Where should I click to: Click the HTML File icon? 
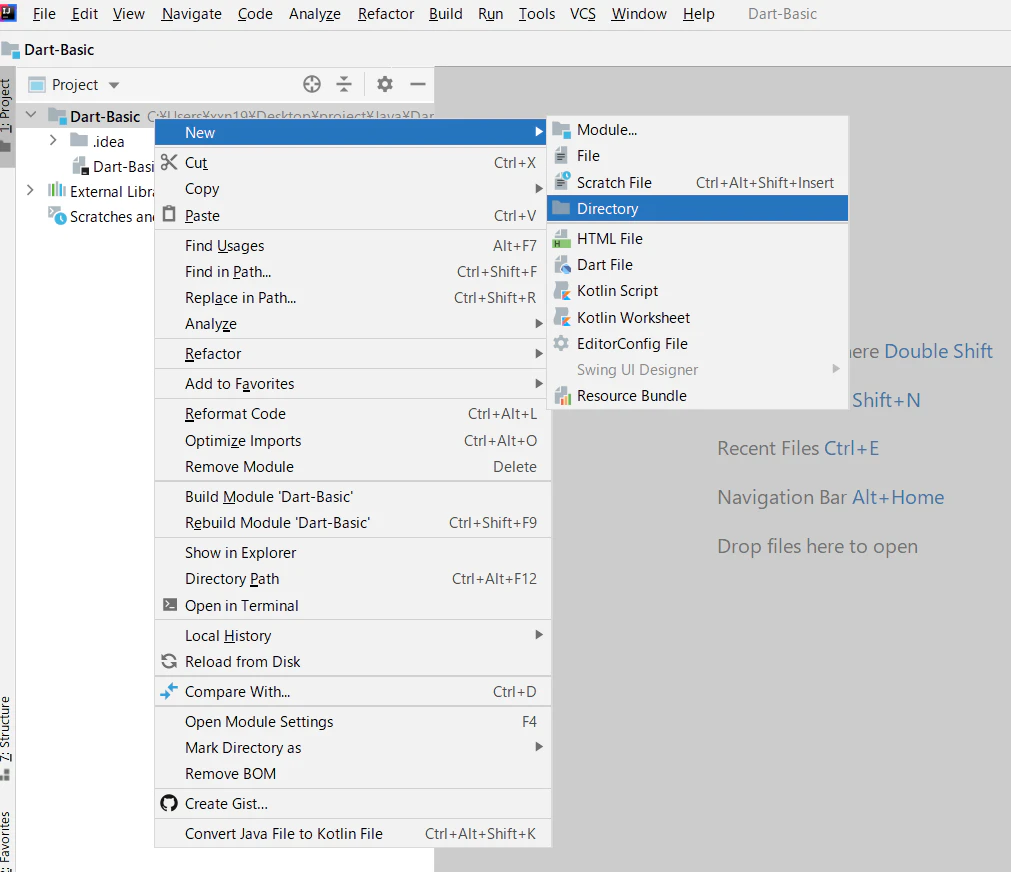562,239
